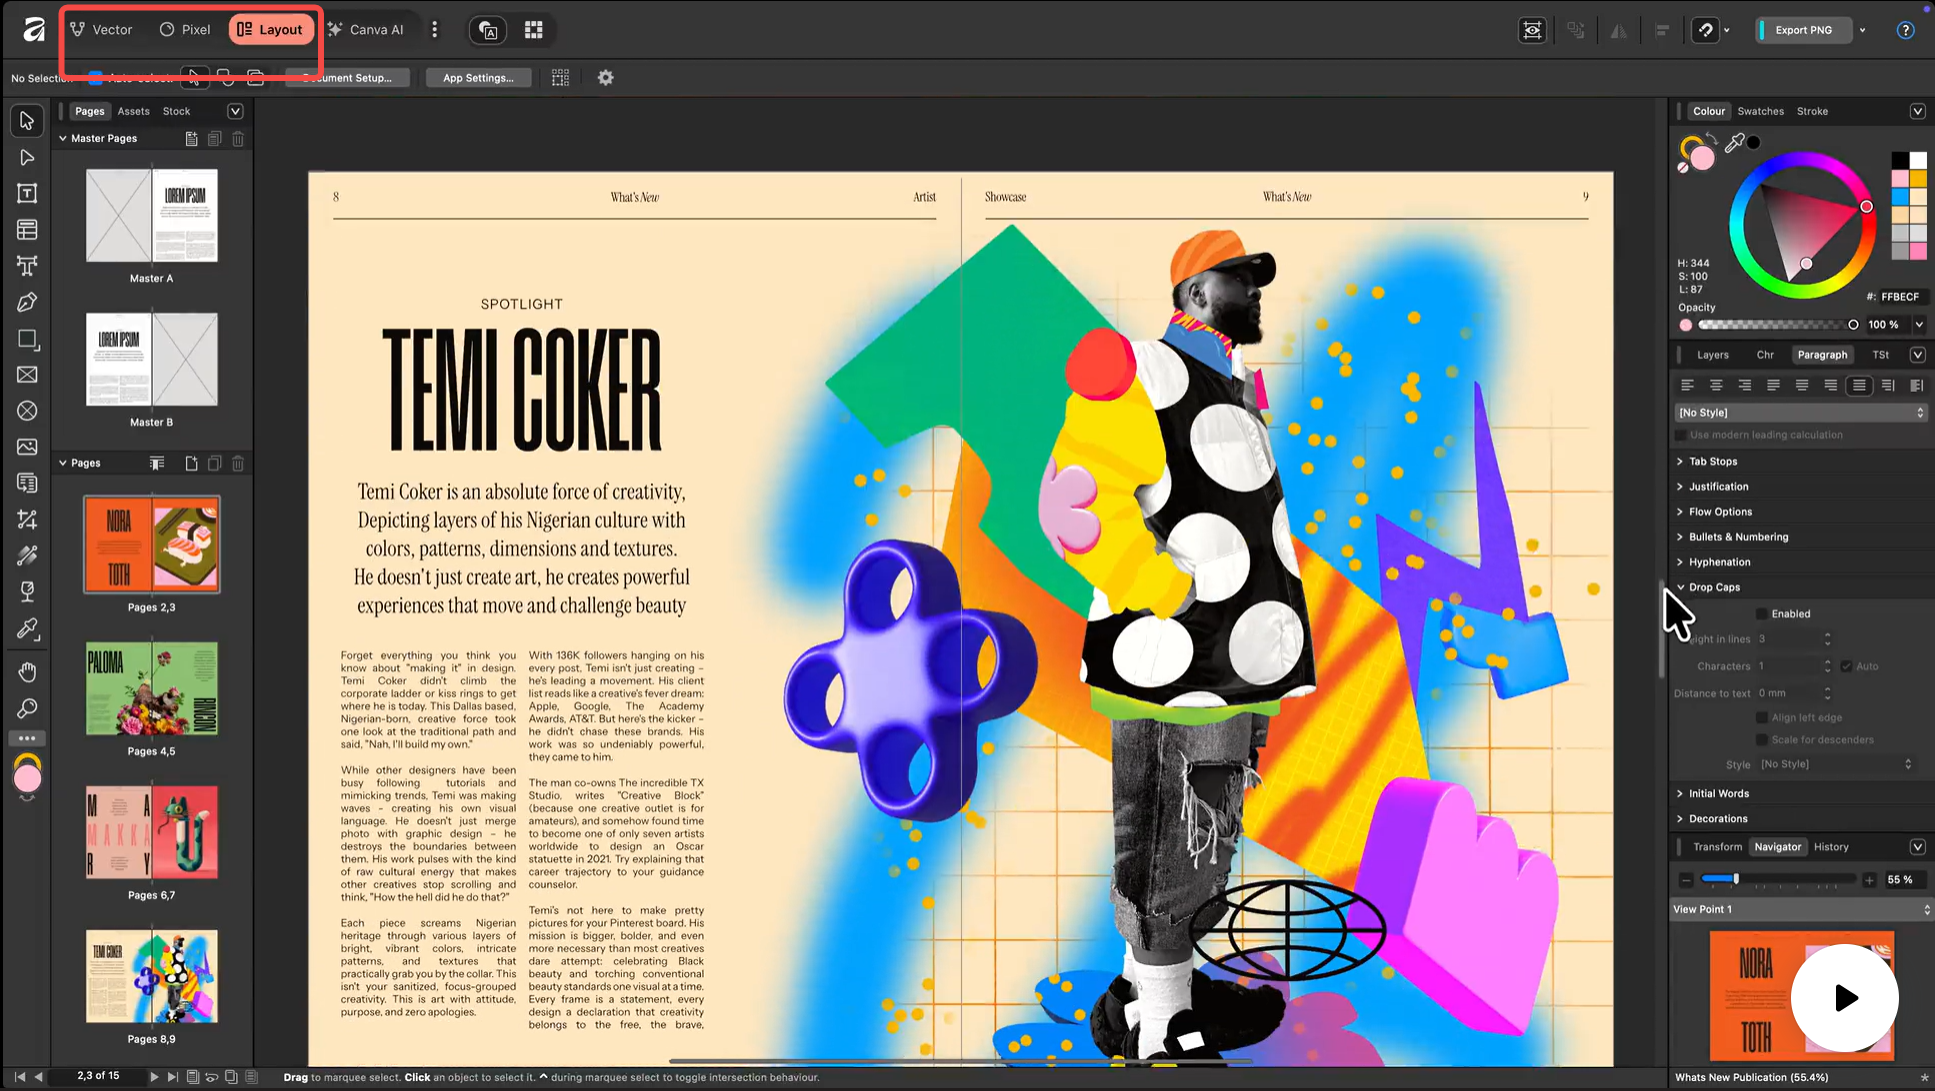Click the Pages 4,5 spread thumbnail

pos(152,690)
